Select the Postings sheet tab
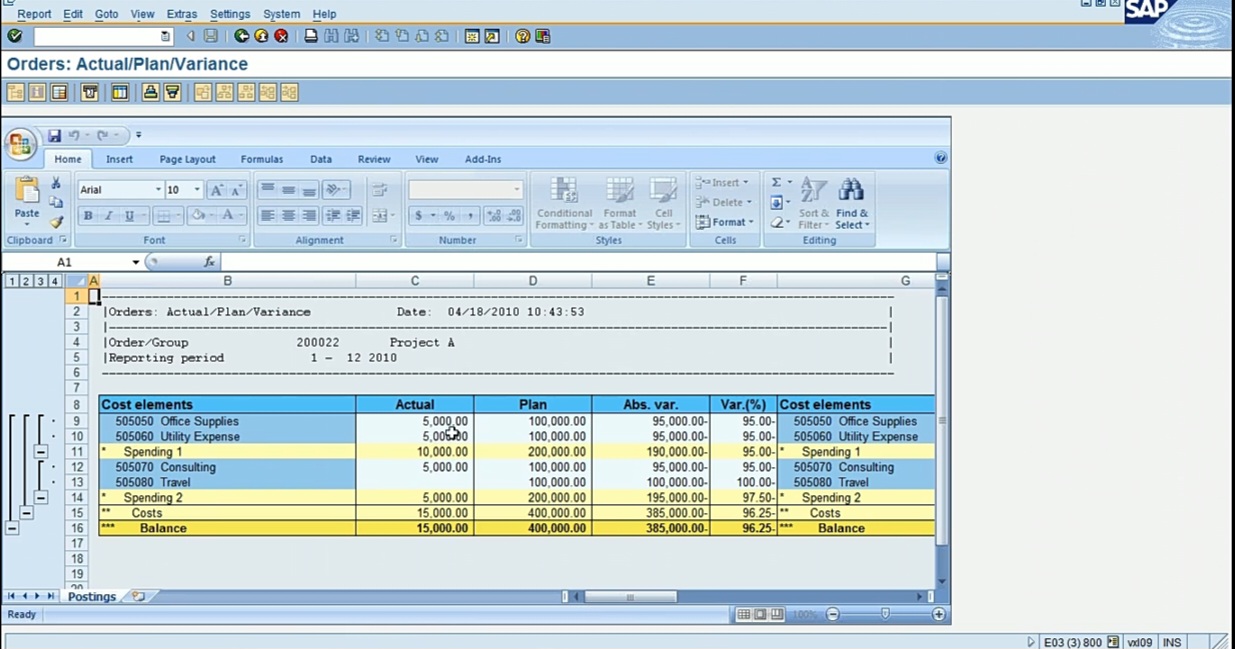The width and height of the screenshot is (1235, 649). pyautogui.click(x=92, y=596)
